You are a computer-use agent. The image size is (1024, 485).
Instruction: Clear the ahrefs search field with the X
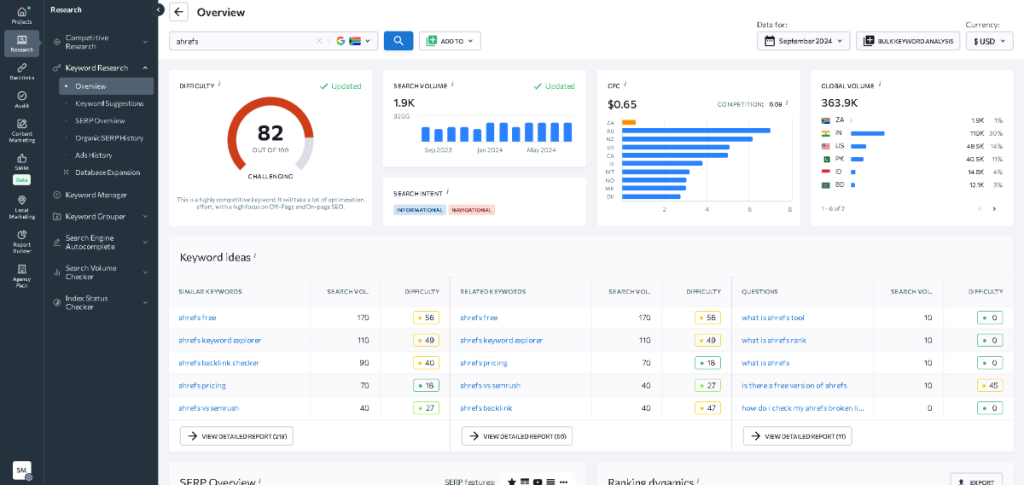point(319,40)
